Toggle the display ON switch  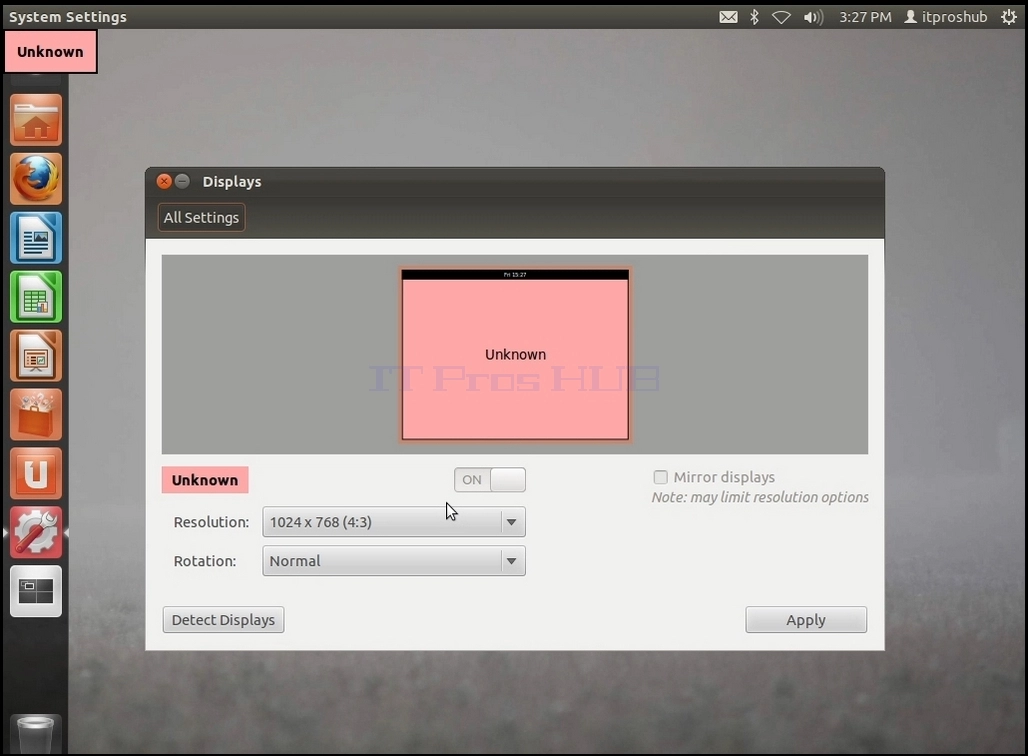(x=490, y=479)
